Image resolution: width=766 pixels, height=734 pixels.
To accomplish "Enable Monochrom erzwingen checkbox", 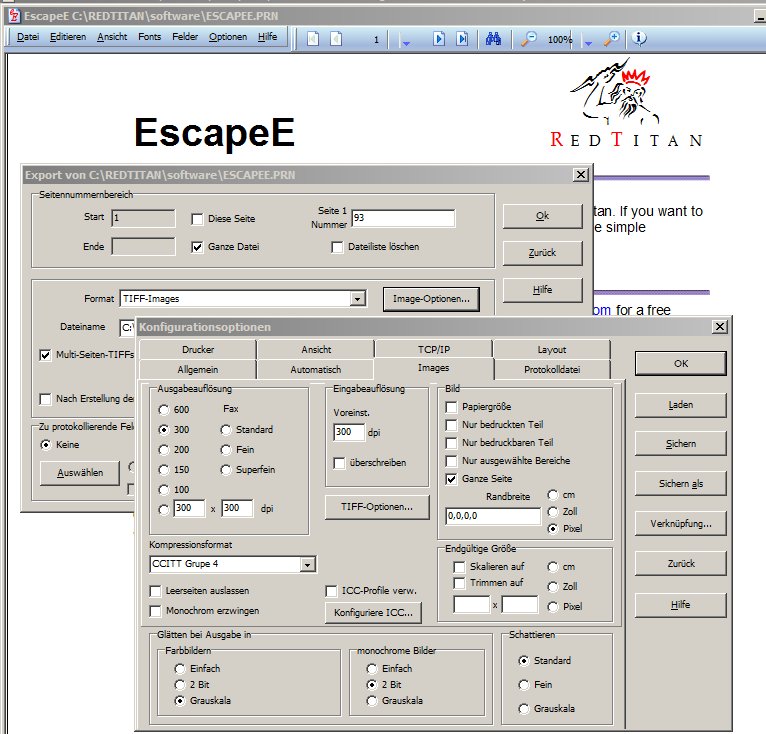I will coord(155,611).
